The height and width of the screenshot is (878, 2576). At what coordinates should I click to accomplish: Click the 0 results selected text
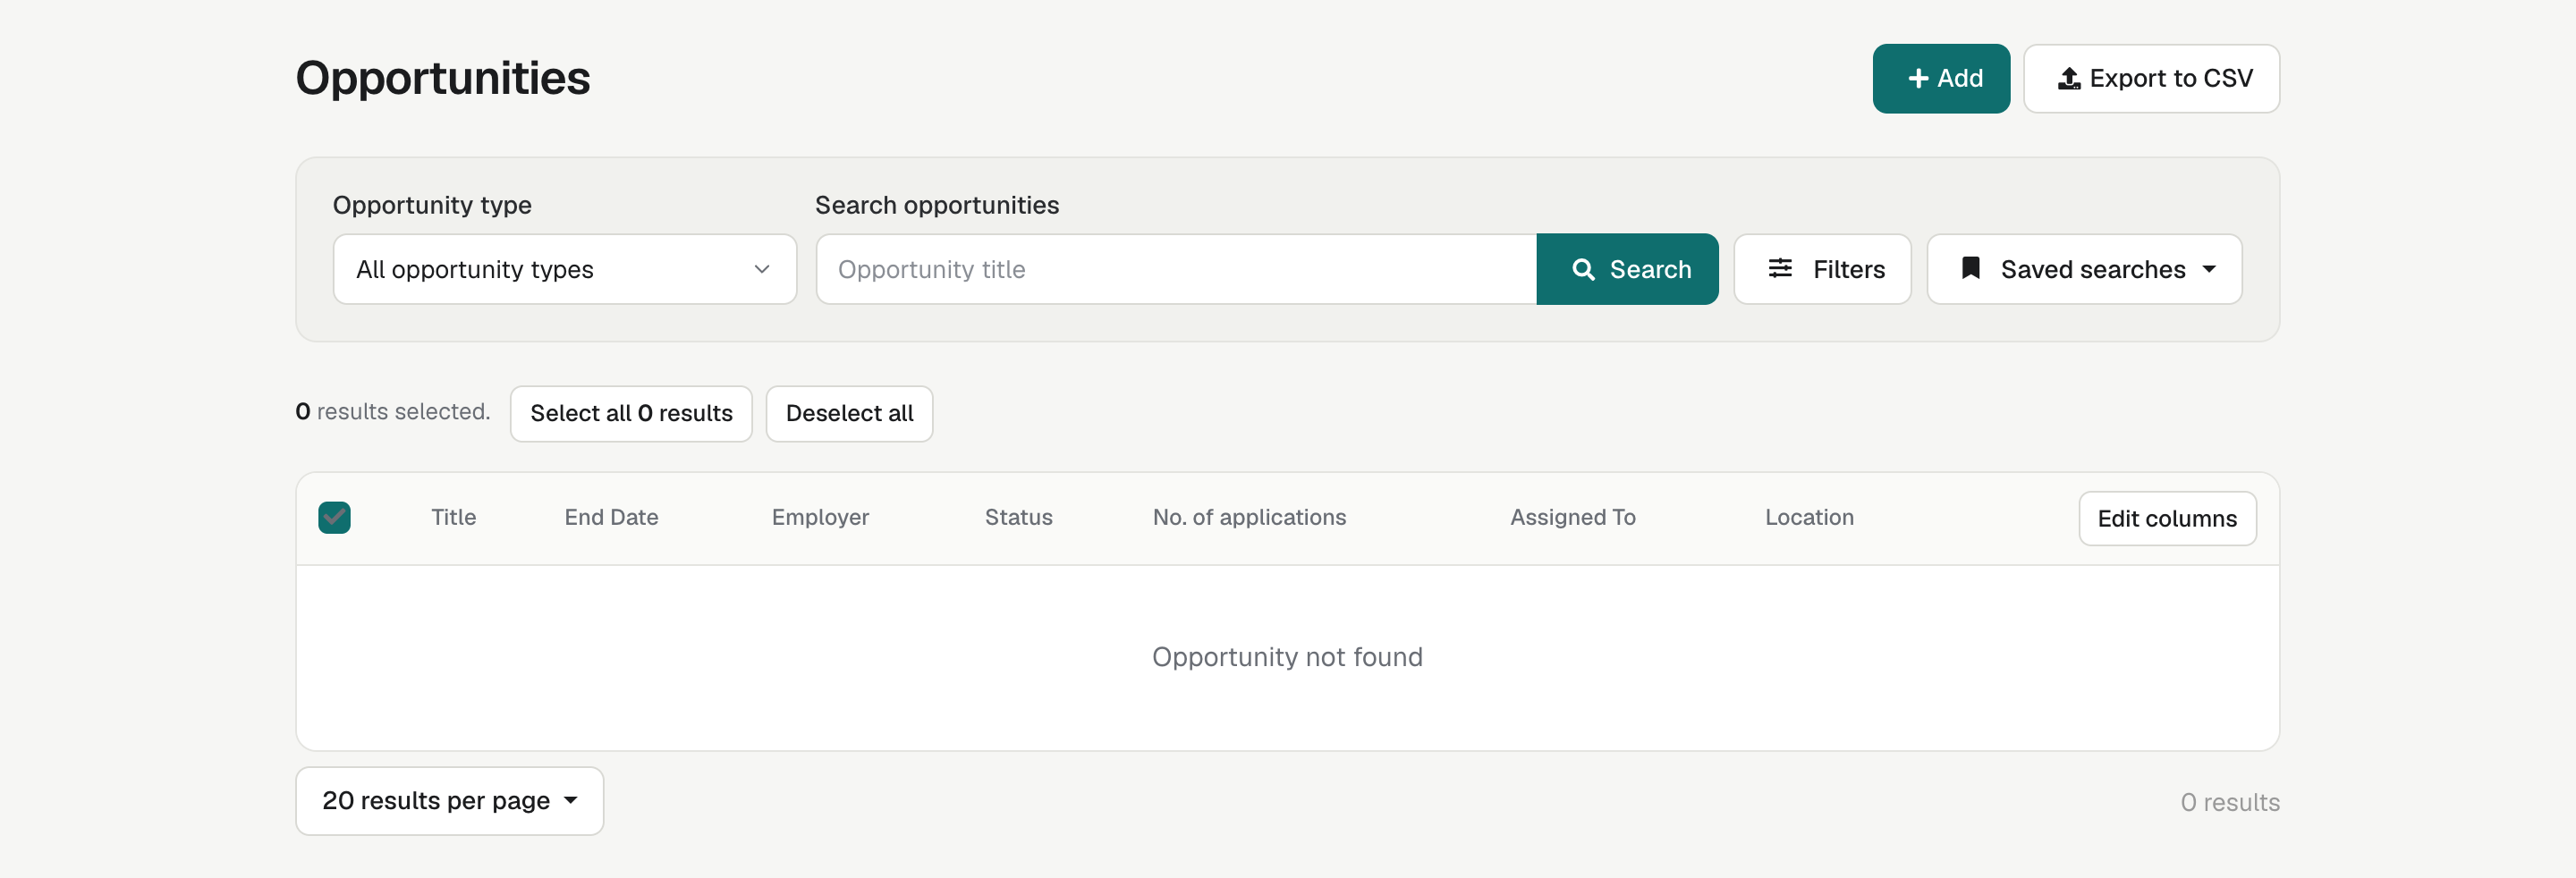coord(392,411)
